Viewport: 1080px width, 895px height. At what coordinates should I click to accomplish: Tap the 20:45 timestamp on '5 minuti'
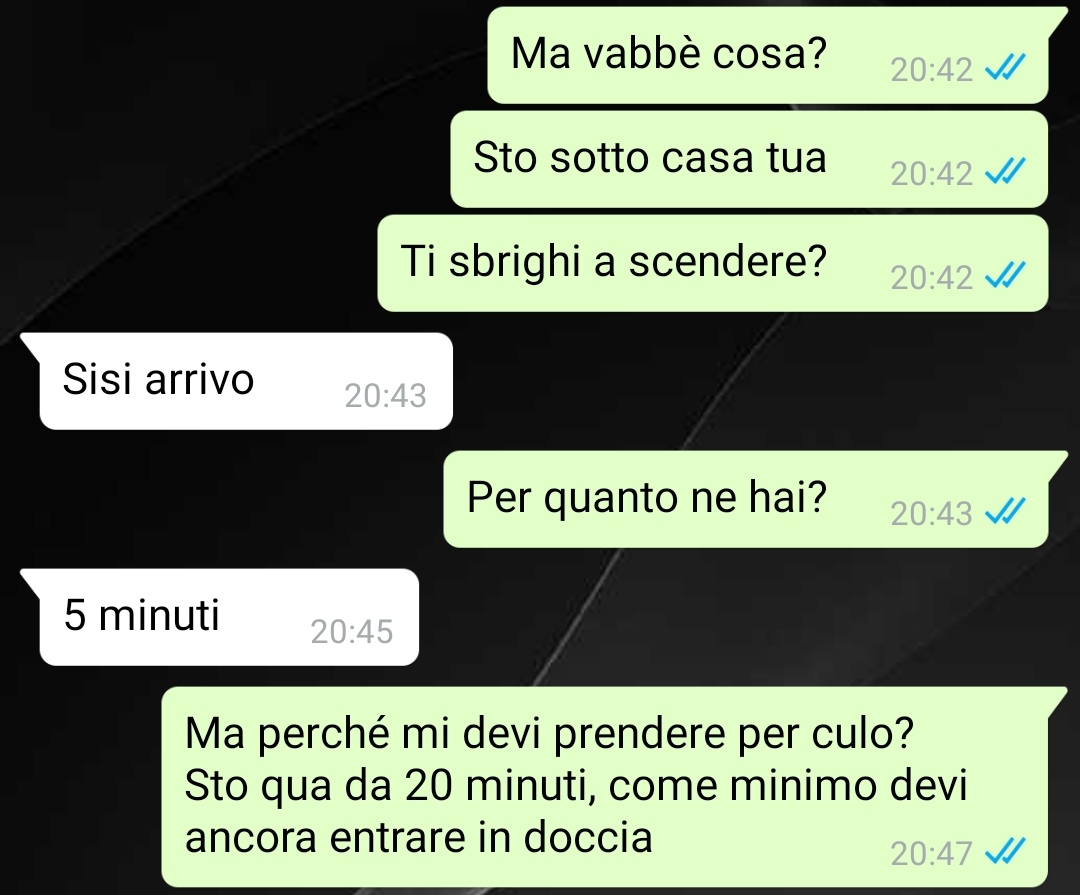[x=351, y=632]
